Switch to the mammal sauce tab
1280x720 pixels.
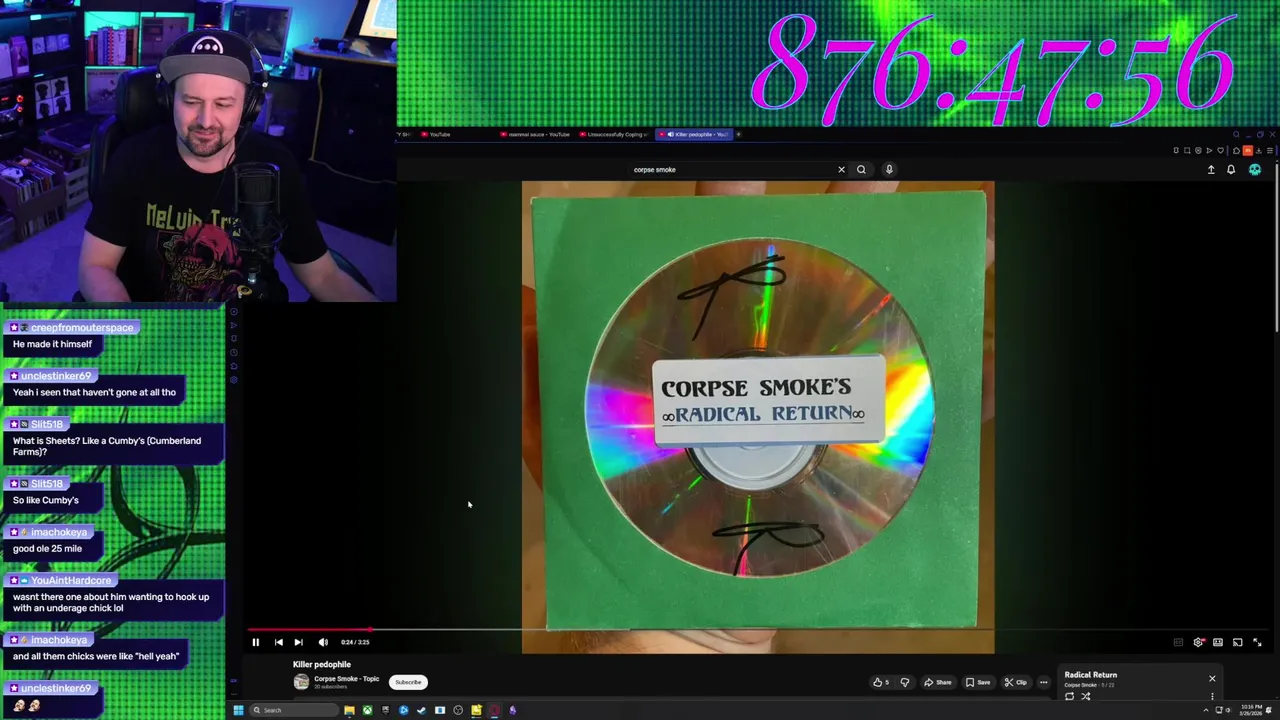tap(535, 134)
